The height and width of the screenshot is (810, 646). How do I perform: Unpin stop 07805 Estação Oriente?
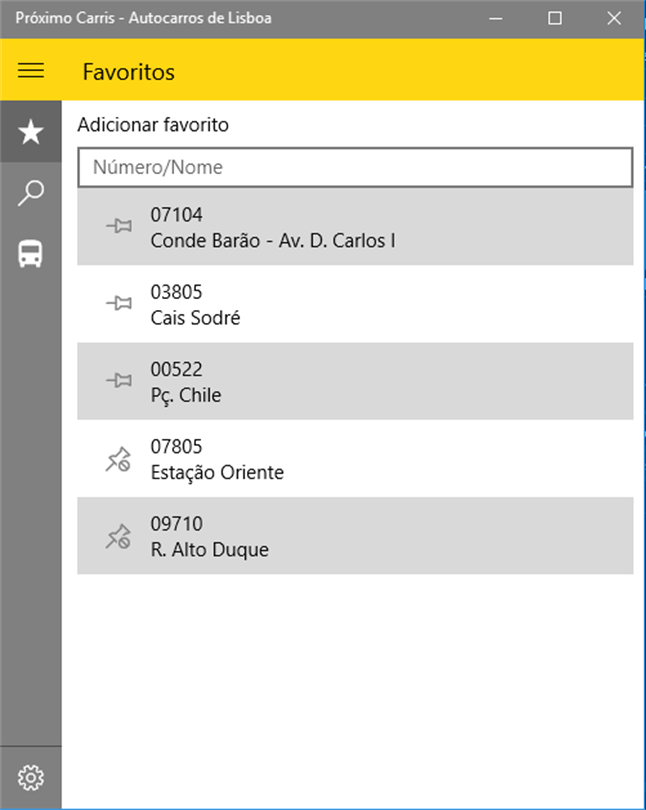click(x=119, y=459)
